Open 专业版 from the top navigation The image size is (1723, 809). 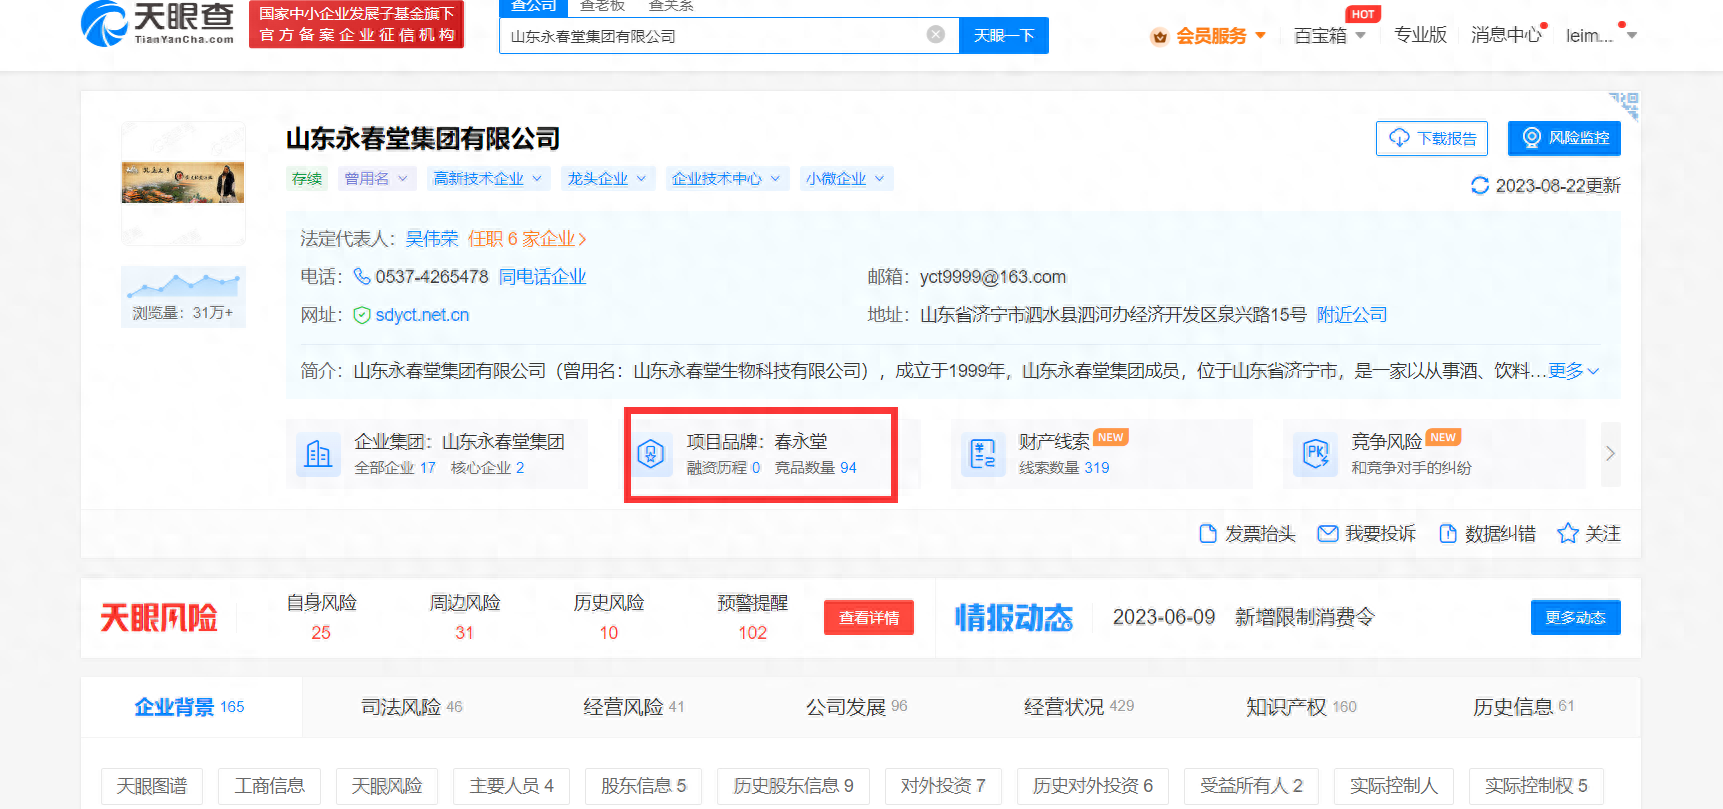(x=1420, y=35)
